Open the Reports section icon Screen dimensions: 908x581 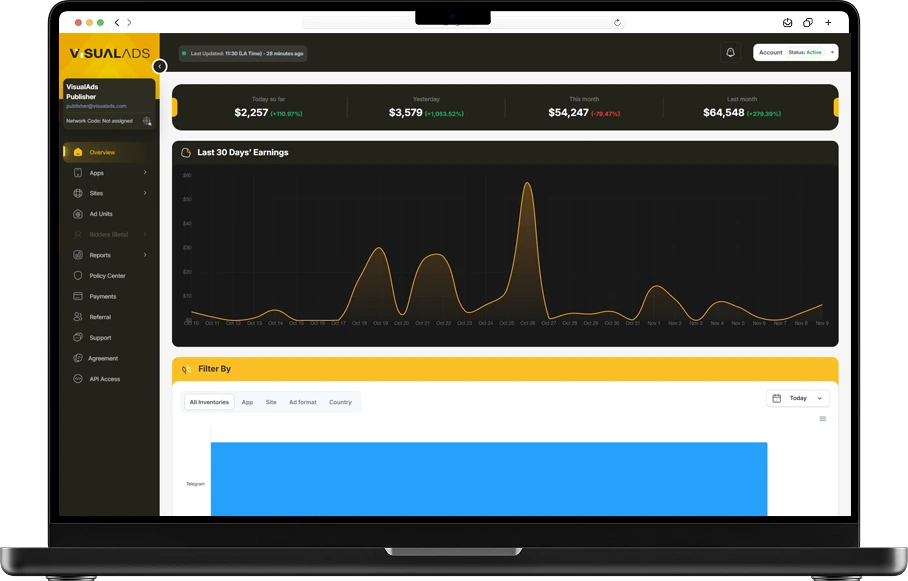tap(80, 255)
